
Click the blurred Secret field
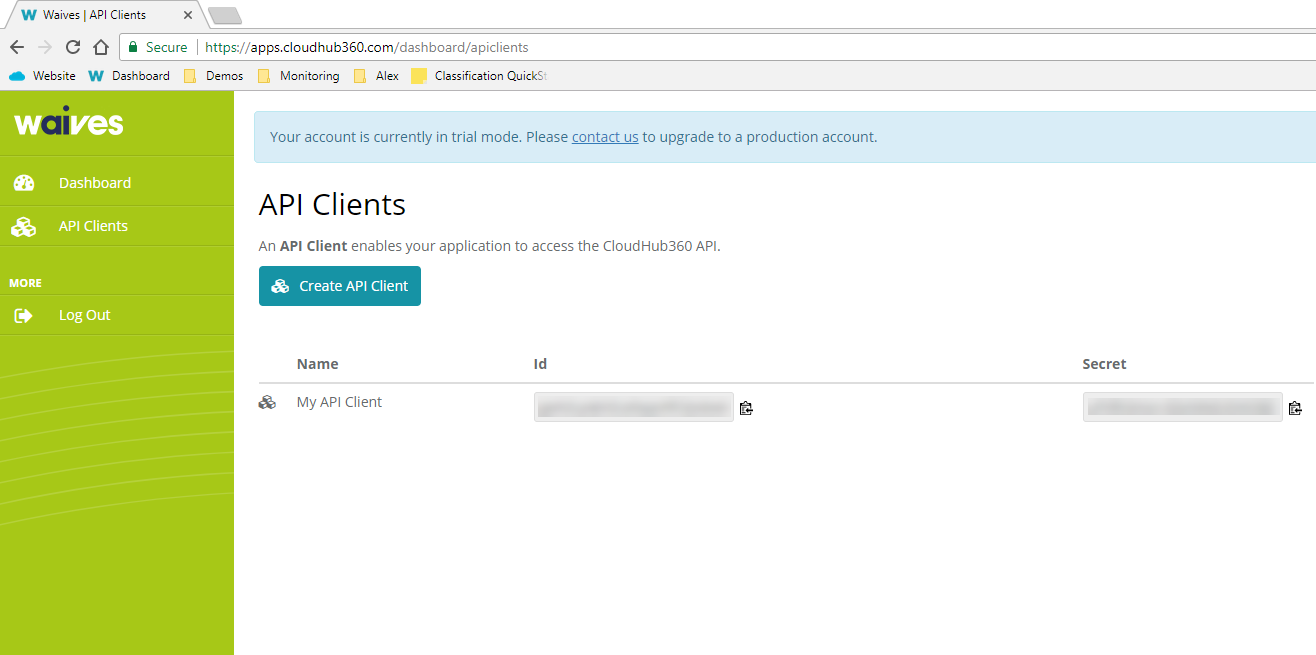[1183, 407]
